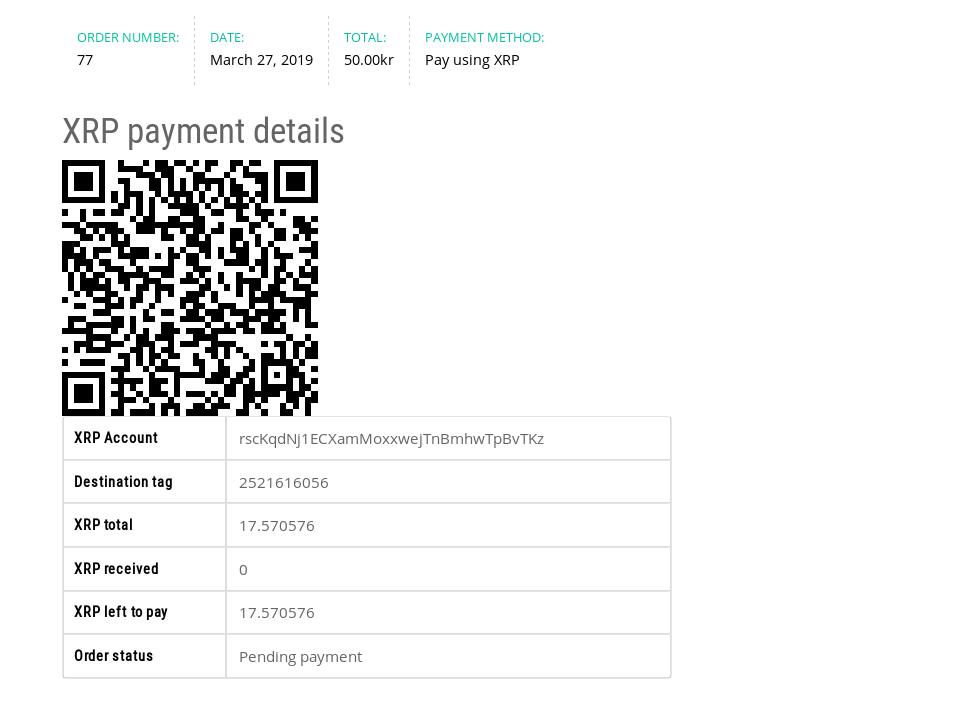Click the XRP Account row label
Screen dimensions: 975x723
[x=116, y=438]
